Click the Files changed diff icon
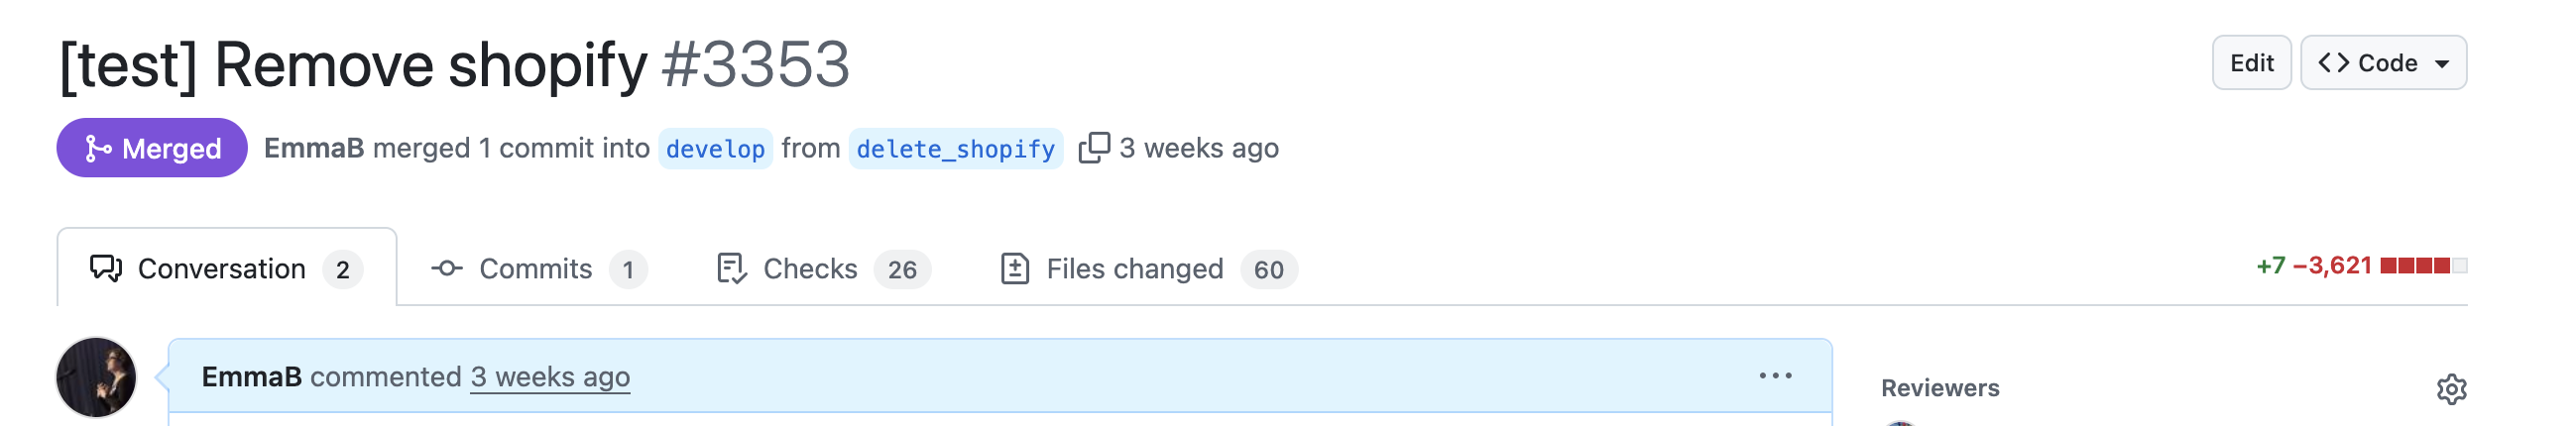Image resolution: width=2576 pixels, height=426 pixels. point(1014,268)
